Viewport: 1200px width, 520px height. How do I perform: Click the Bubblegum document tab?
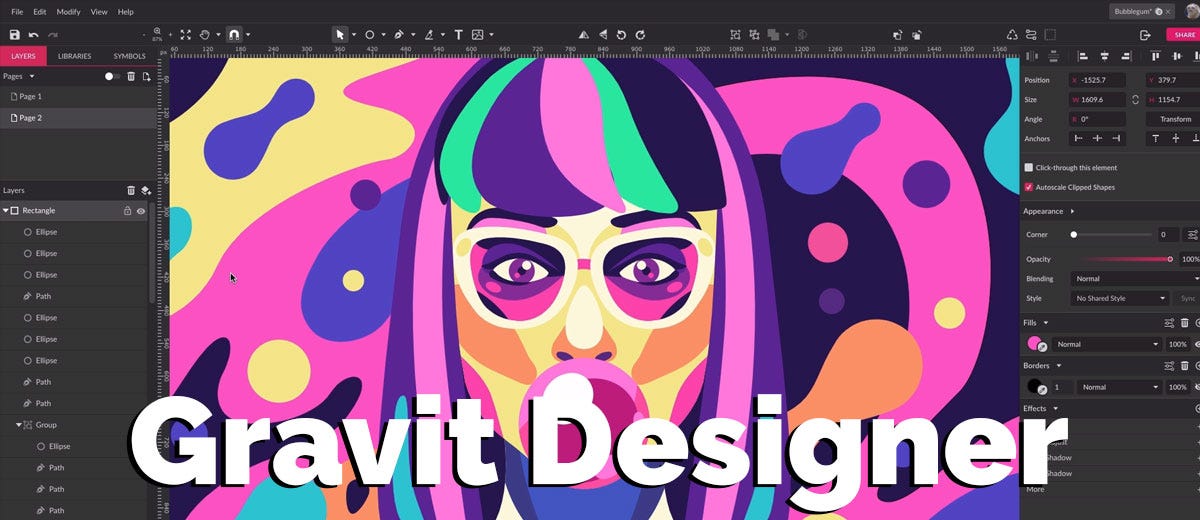click(1141, 11)
